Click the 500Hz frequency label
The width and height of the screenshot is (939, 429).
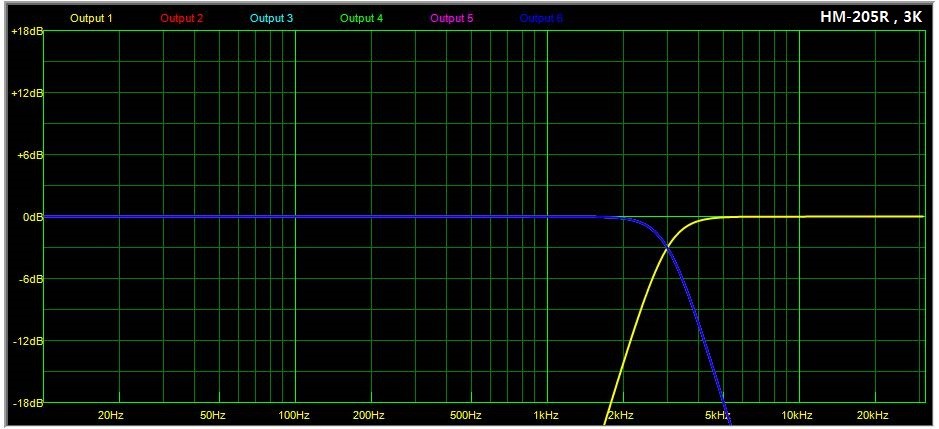pos(467,415)
